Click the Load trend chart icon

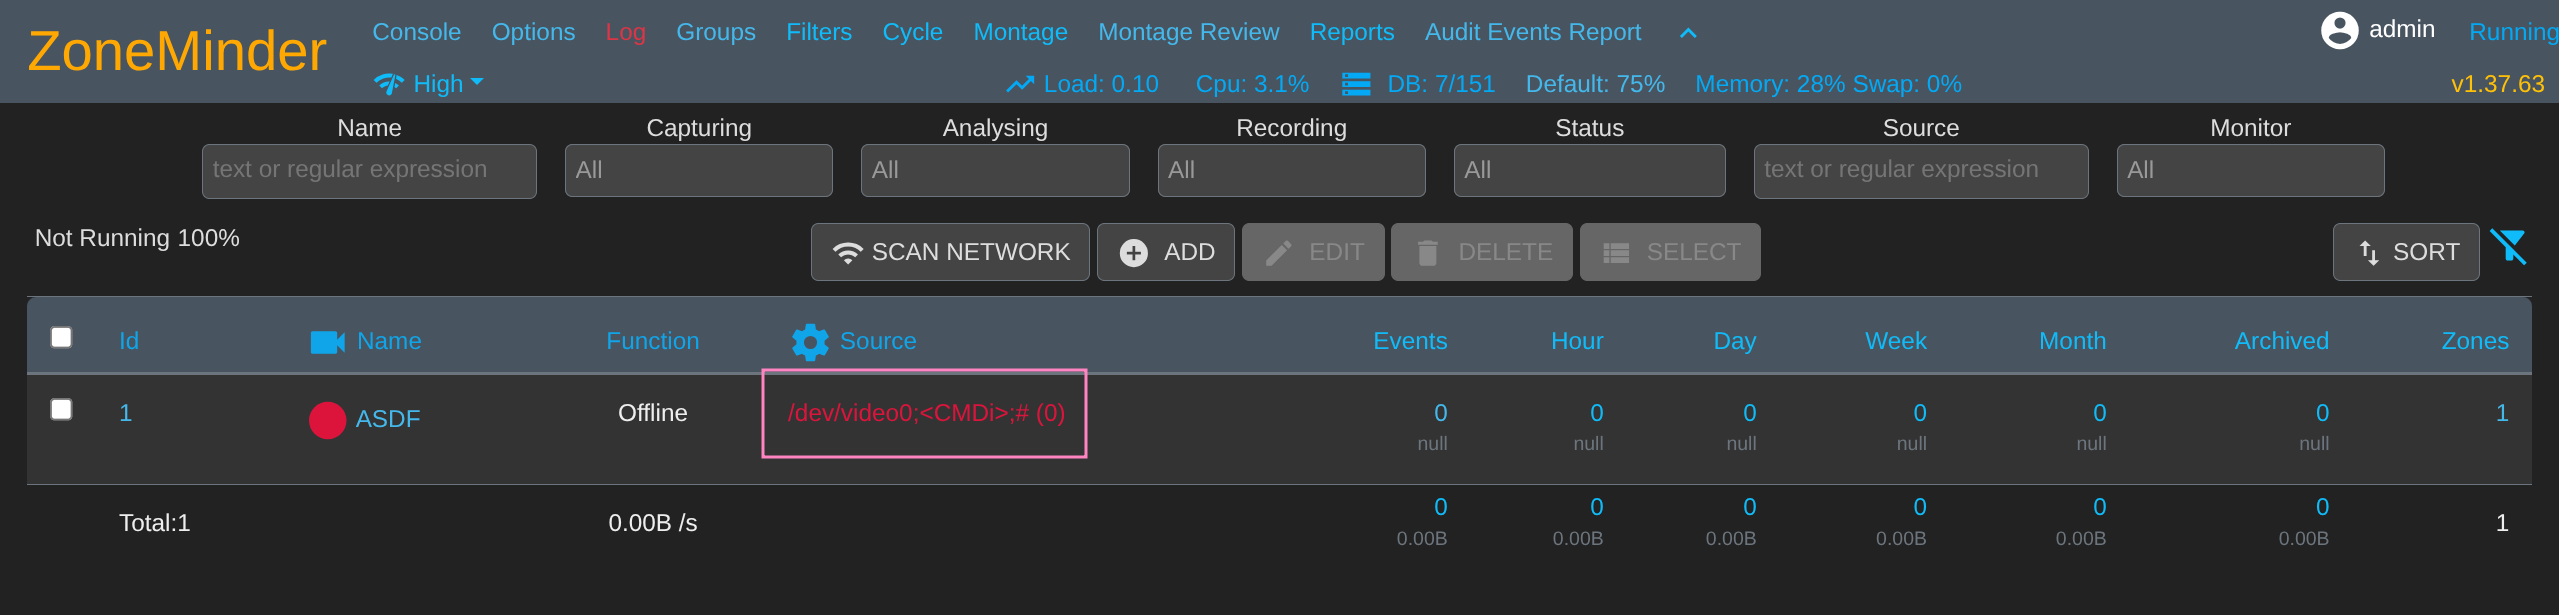[1020, 84]
